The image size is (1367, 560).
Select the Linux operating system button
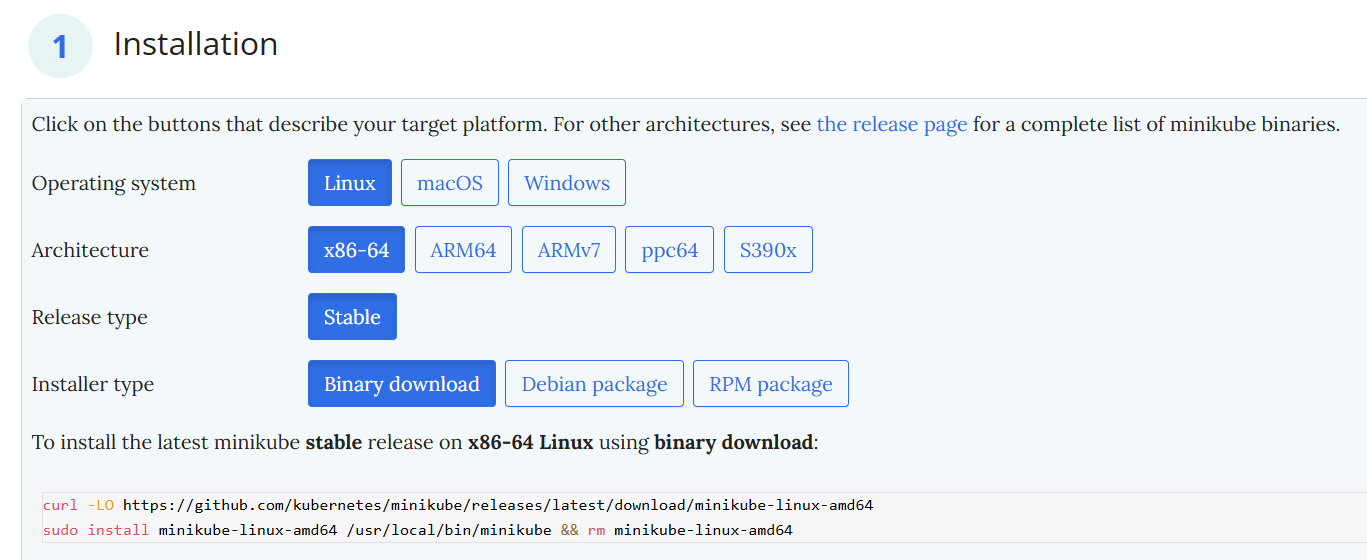click(x=350, y=183)
